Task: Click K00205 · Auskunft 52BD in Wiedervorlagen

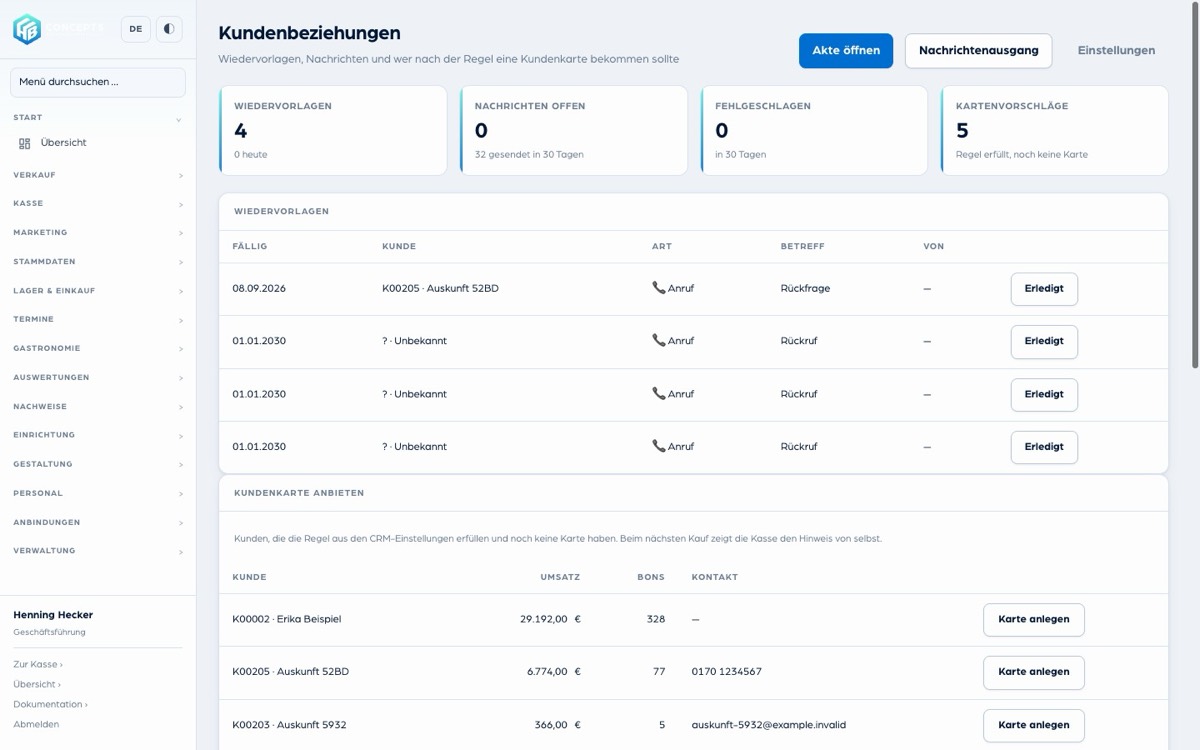Action: 440,288
